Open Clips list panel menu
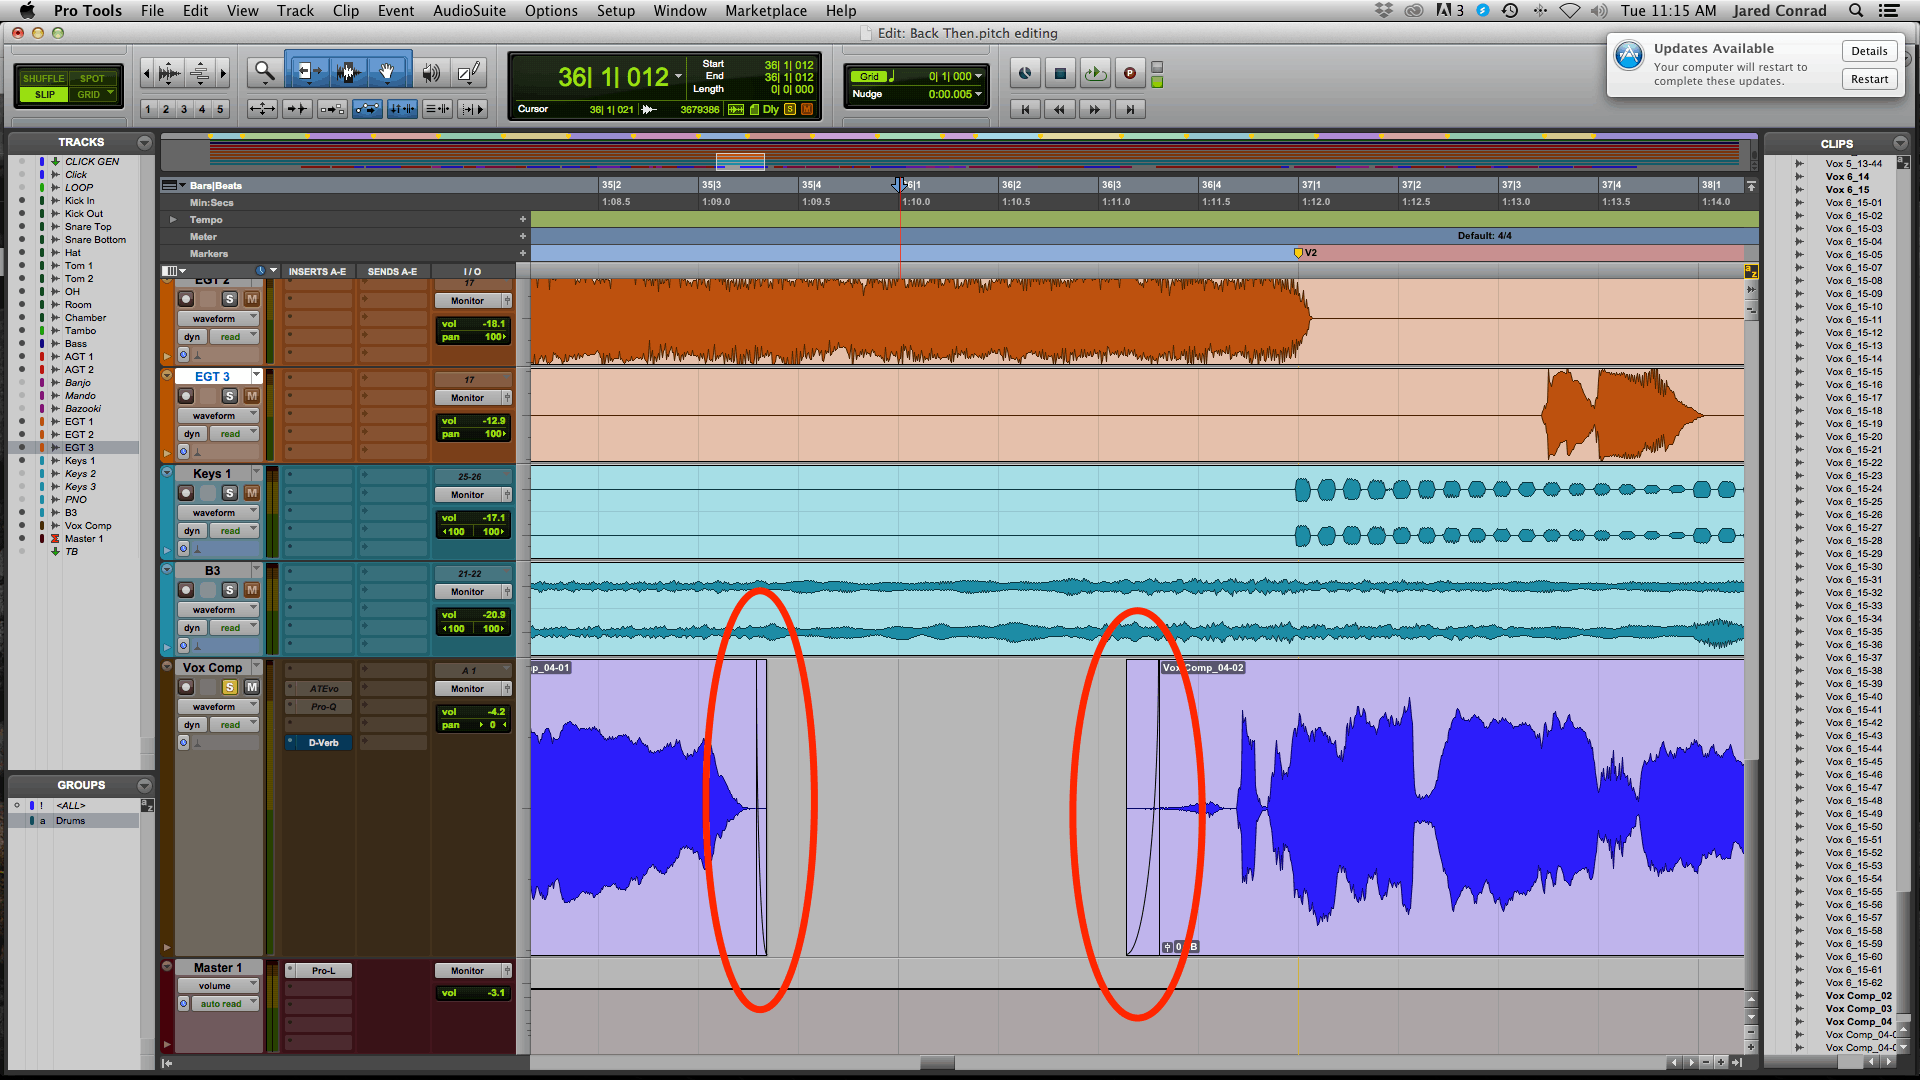Viewport: 1920px width, 1080px height. [x=1900, y=143]
